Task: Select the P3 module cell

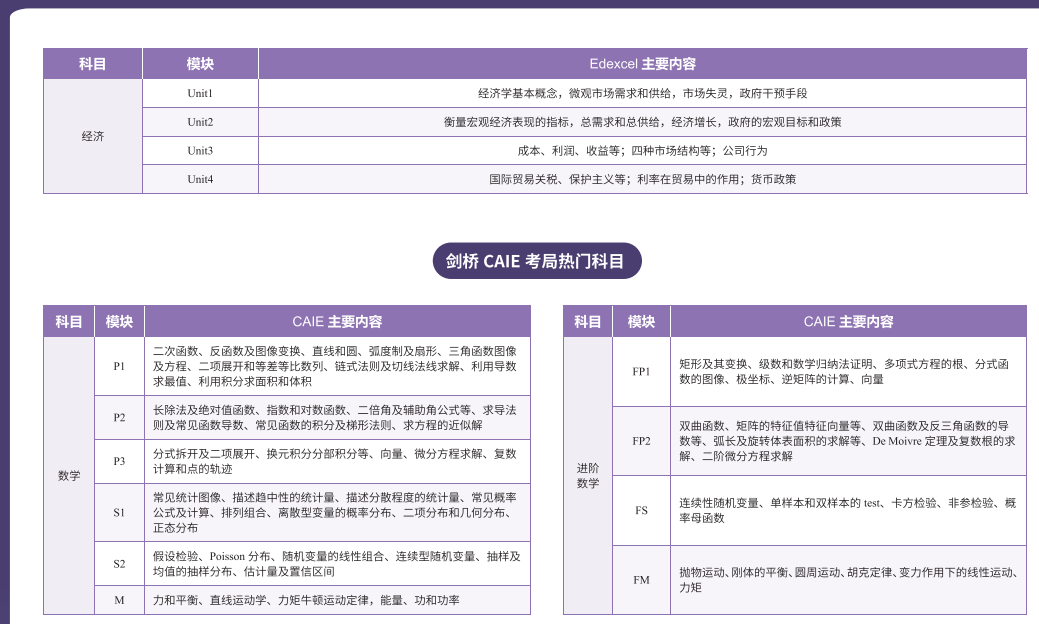Action: pyautogui.click(x=119, y=461)
